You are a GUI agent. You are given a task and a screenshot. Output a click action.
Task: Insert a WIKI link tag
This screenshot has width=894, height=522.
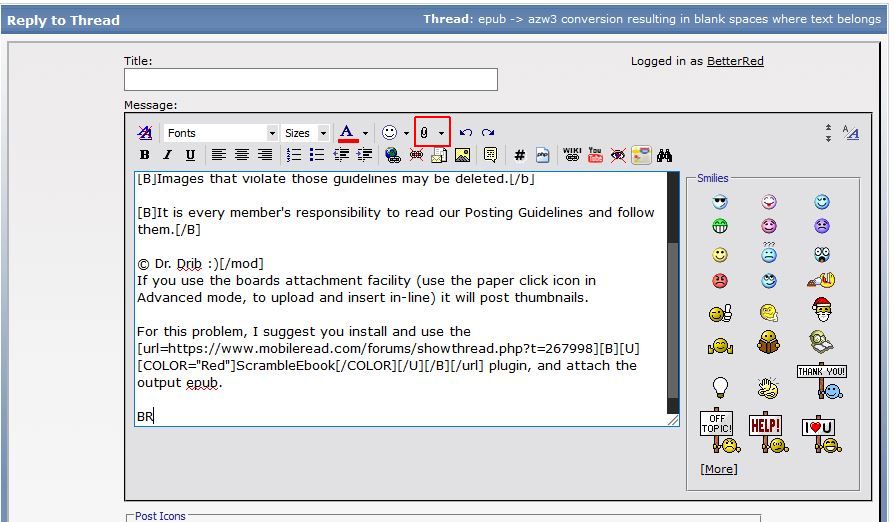[572, 155]
